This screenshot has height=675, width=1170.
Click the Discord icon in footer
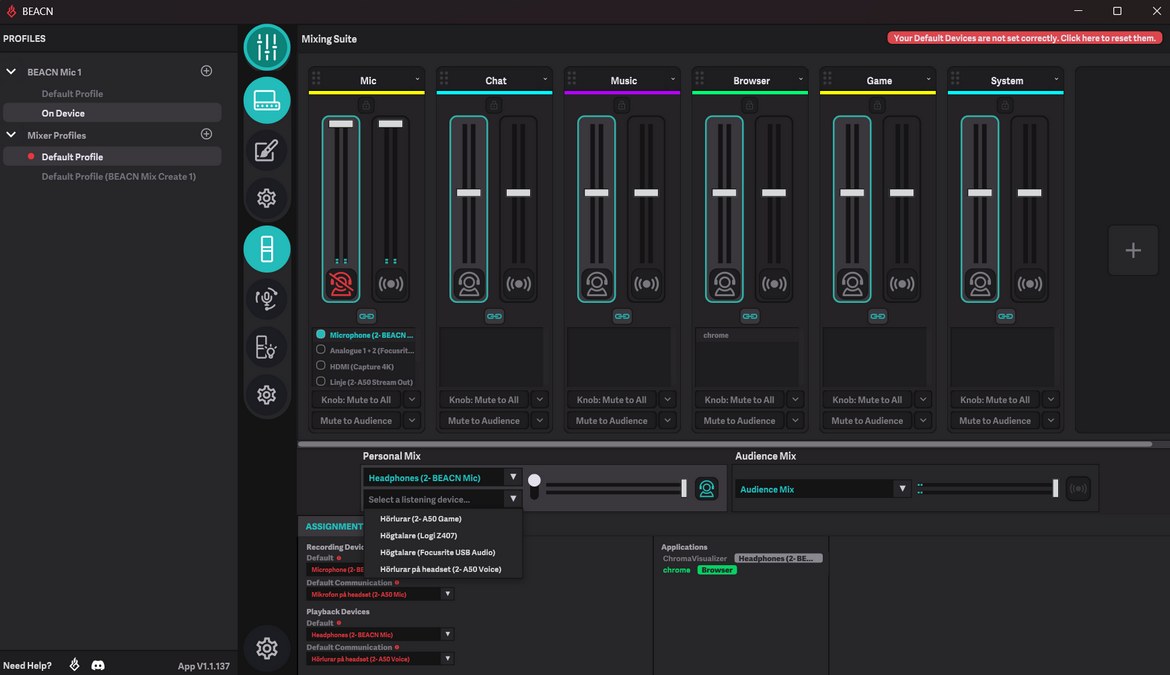coord(98,665)
